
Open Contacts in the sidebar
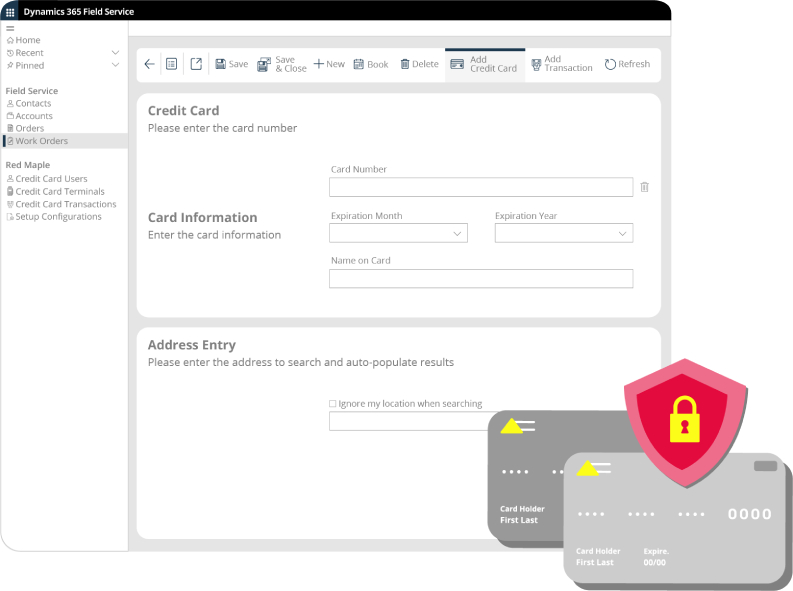point(33,104)
